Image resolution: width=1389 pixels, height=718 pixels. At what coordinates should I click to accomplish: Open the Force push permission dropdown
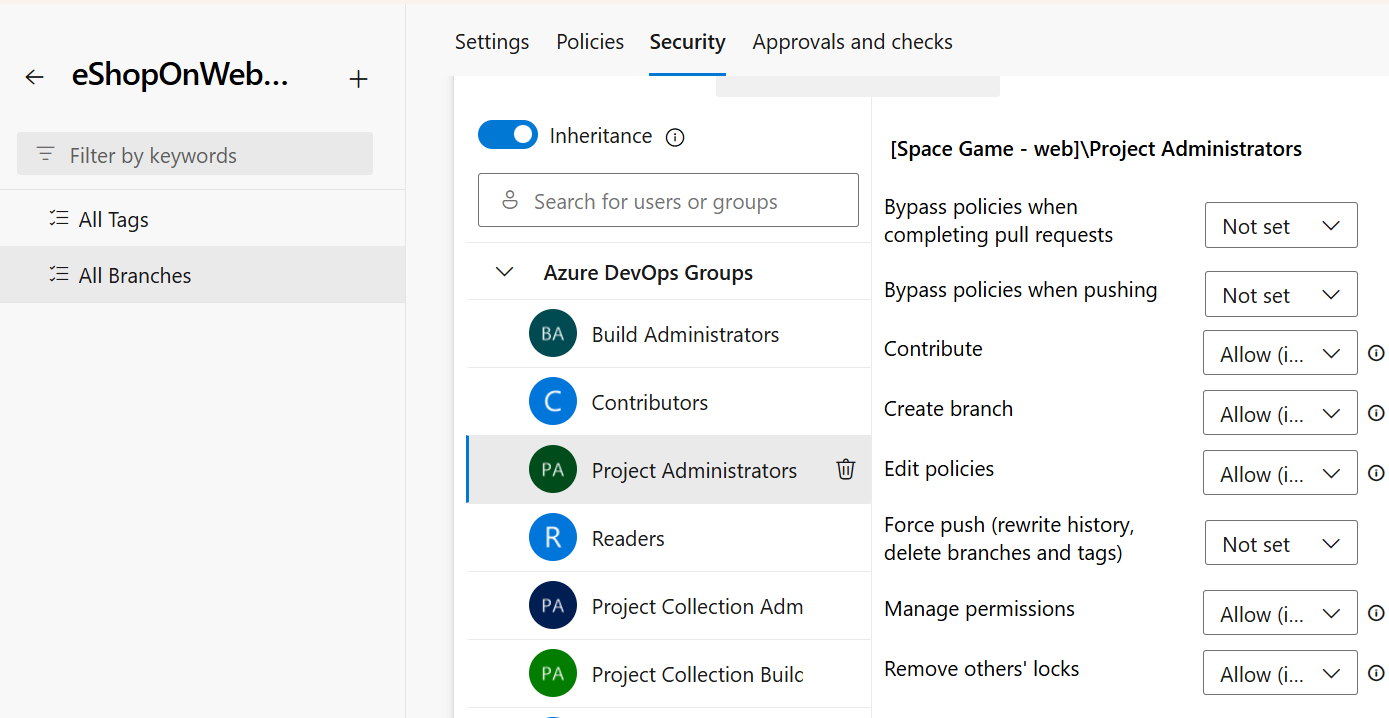coord(1280,544)
